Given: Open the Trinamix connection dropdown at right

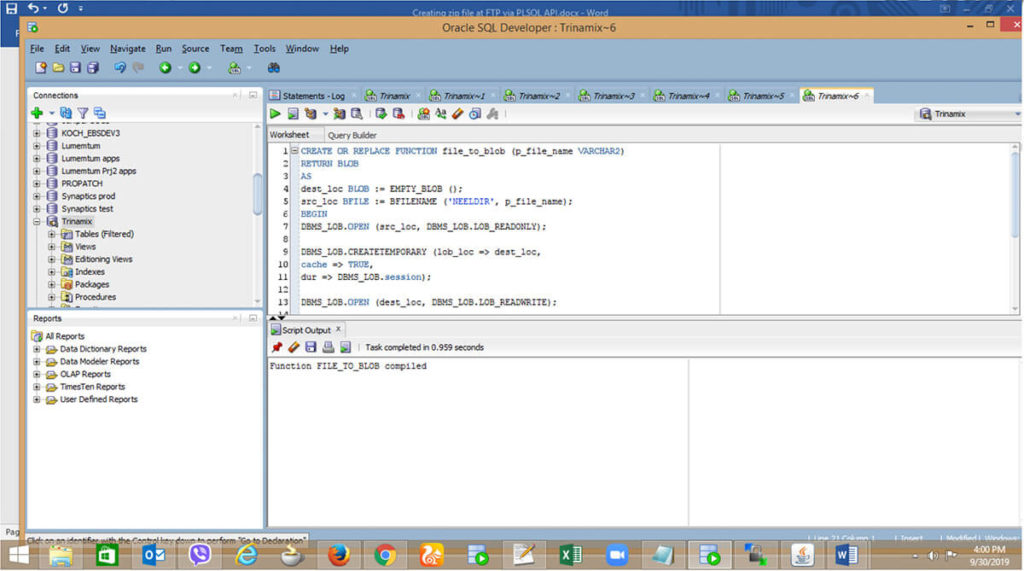Looking at the screenshot, I should click(x=1017, y=114).
